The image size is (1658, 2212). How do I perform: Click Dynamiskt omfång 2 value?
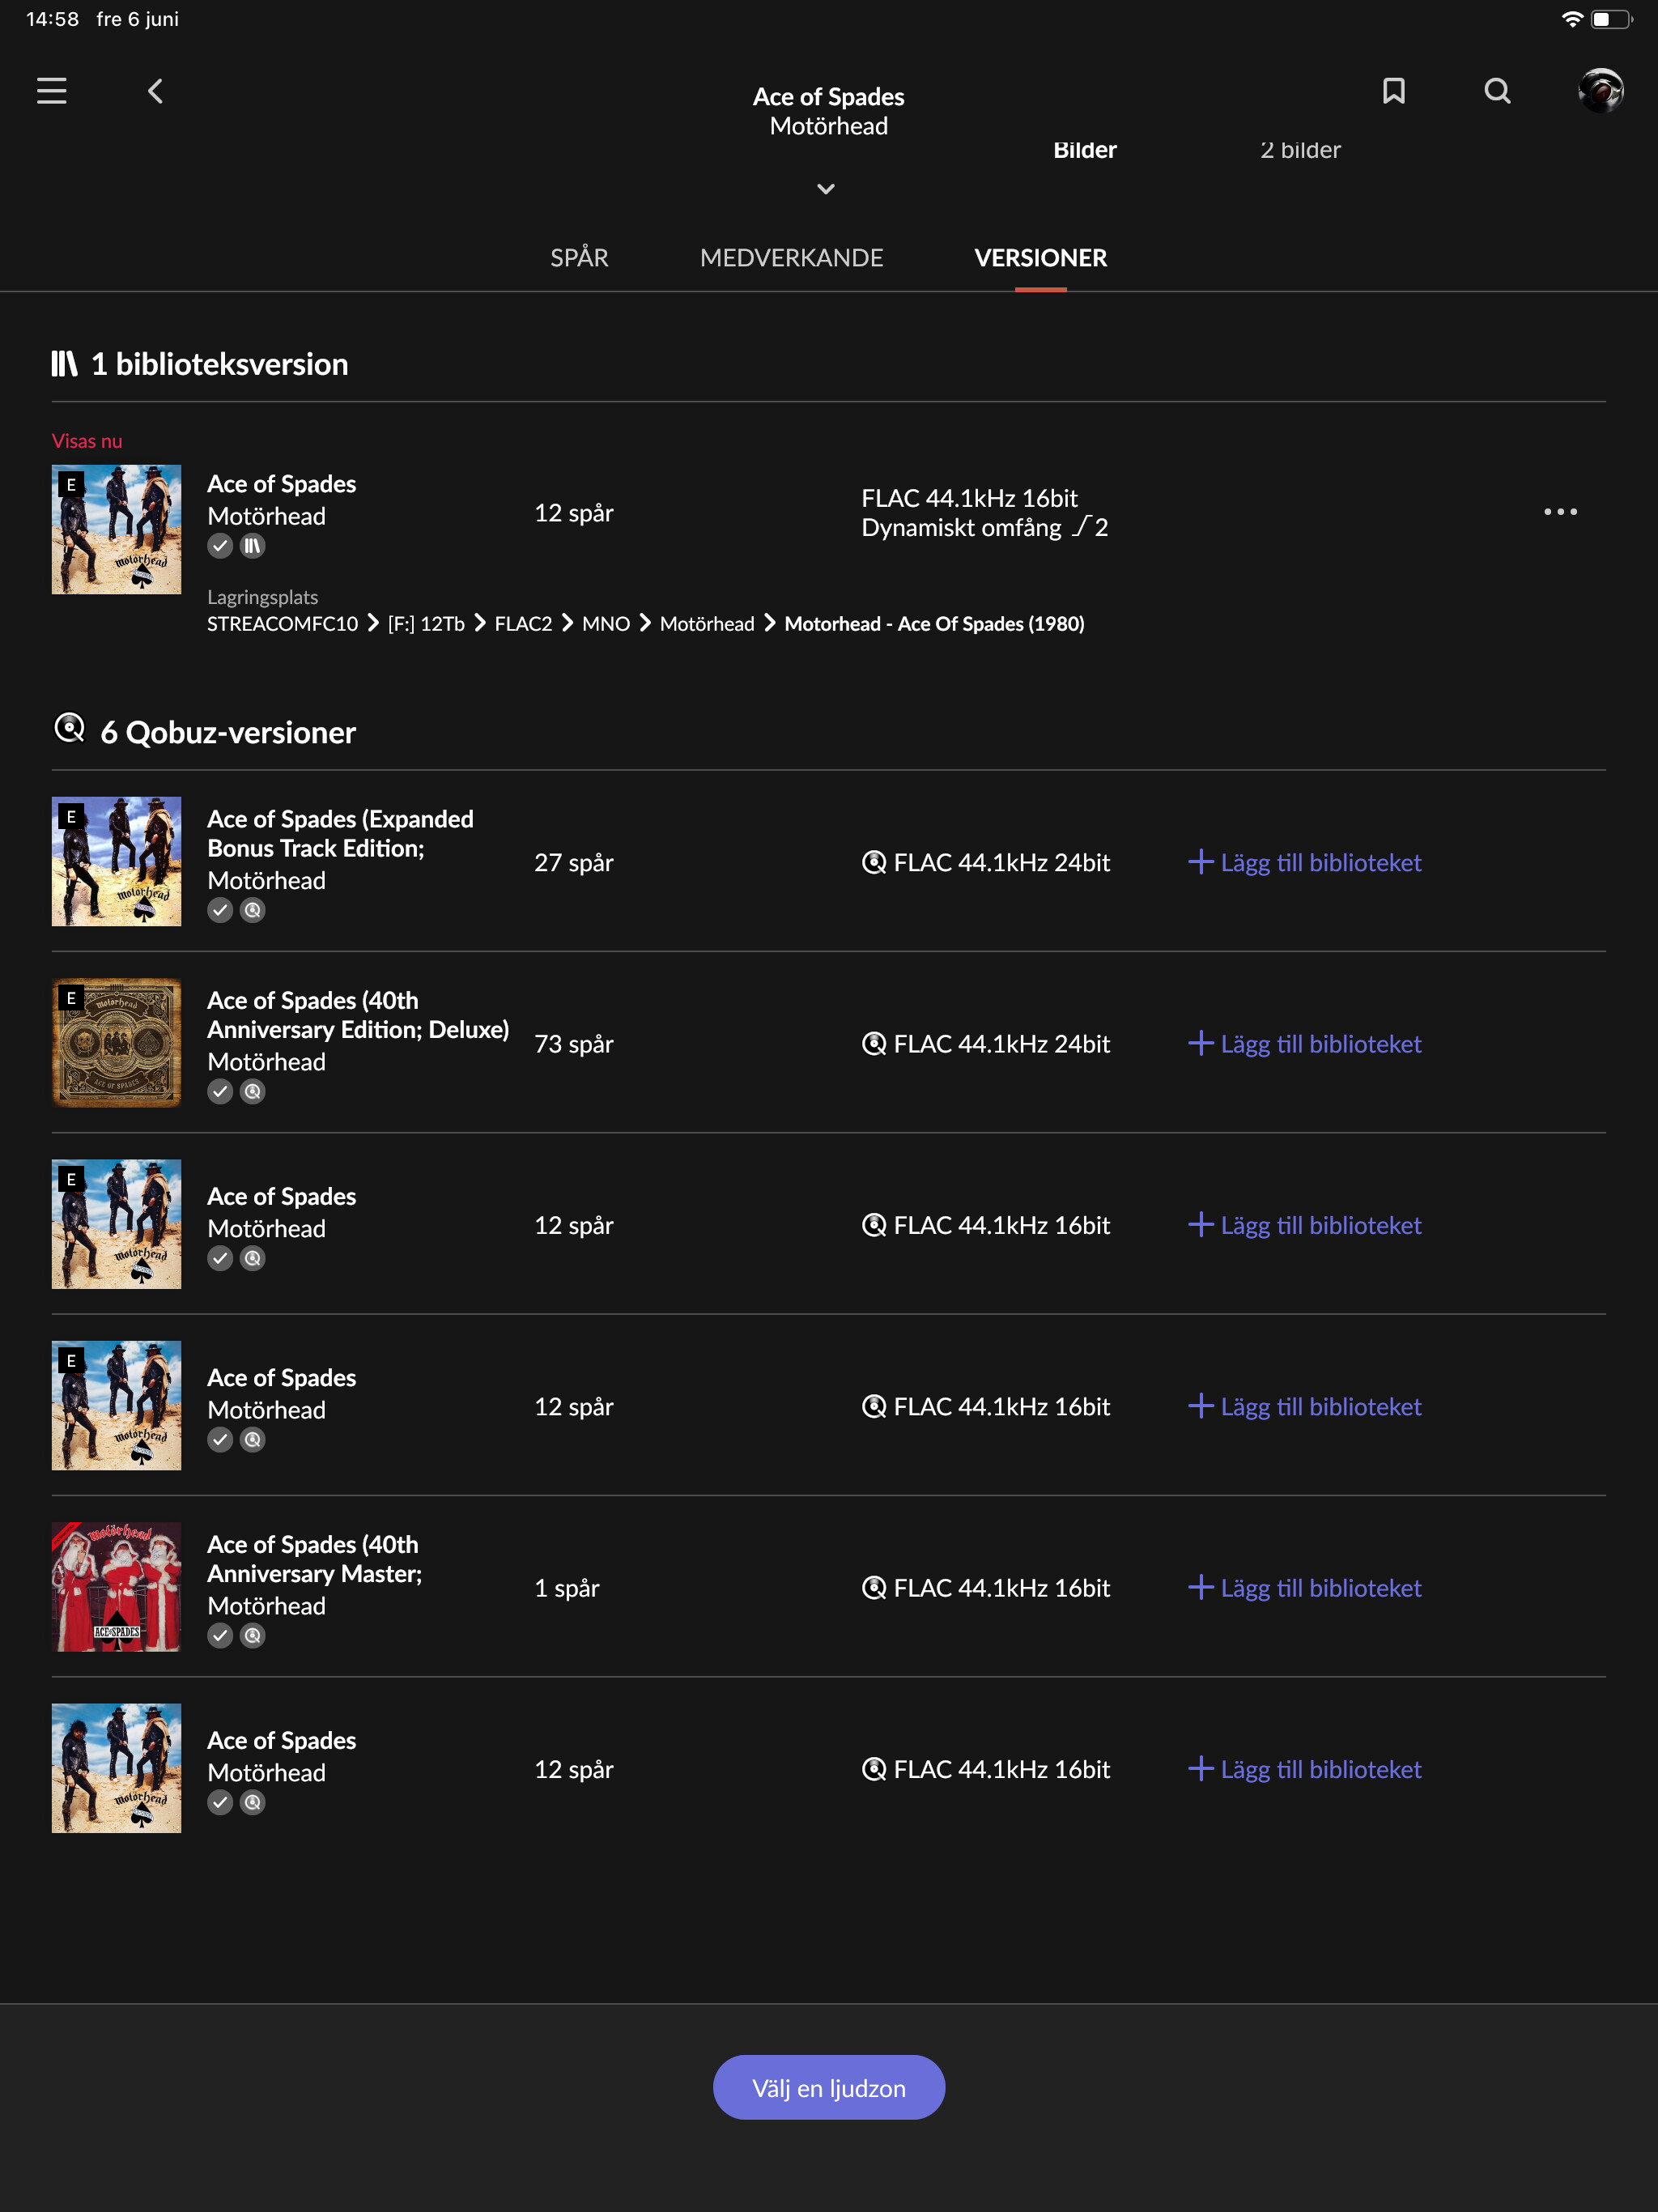[x=985, y=527]
